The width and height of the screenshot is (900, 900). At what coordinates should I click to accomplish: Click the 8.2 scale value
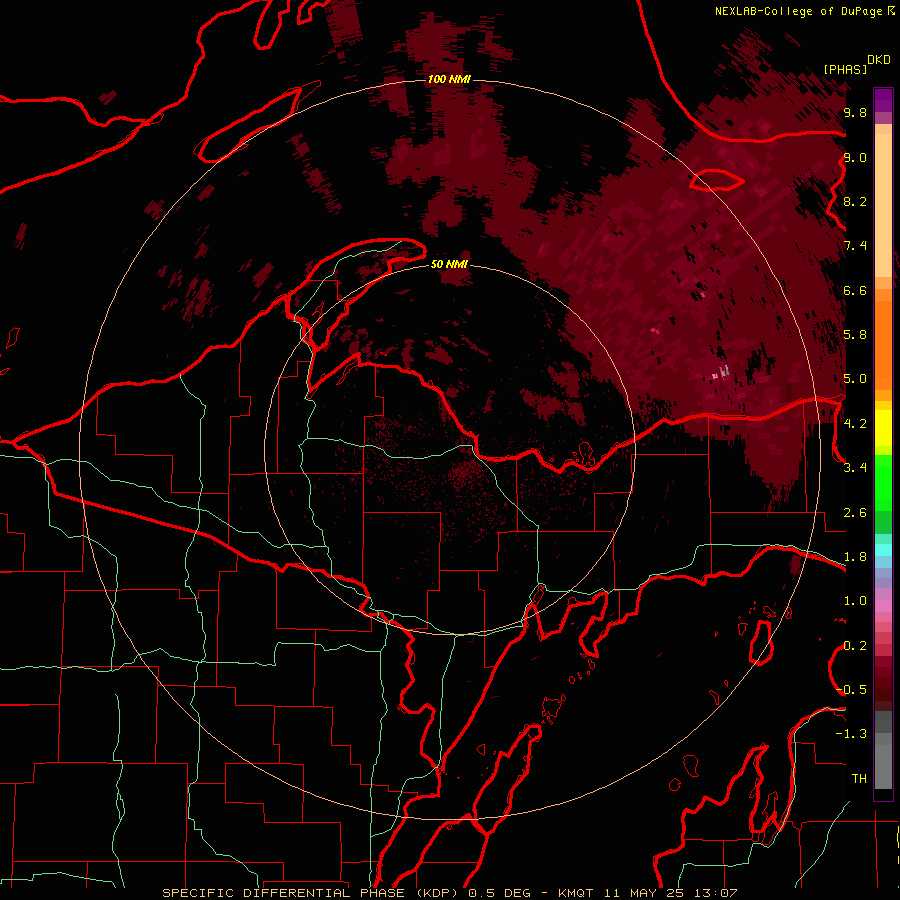[x=855, y=201]
